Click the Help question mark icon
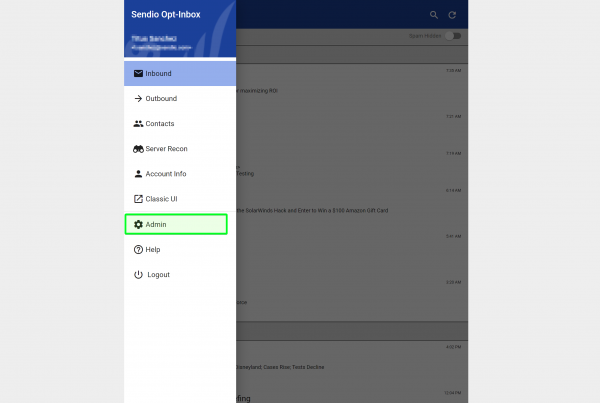The image size is (600, 403). 138,250
